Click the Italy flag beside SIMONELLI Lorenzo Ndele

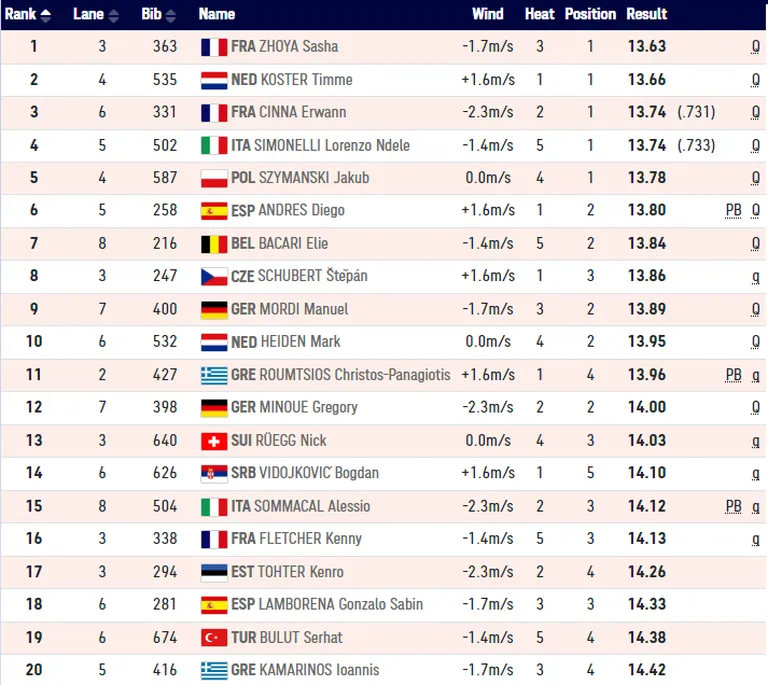pos(214,145)
